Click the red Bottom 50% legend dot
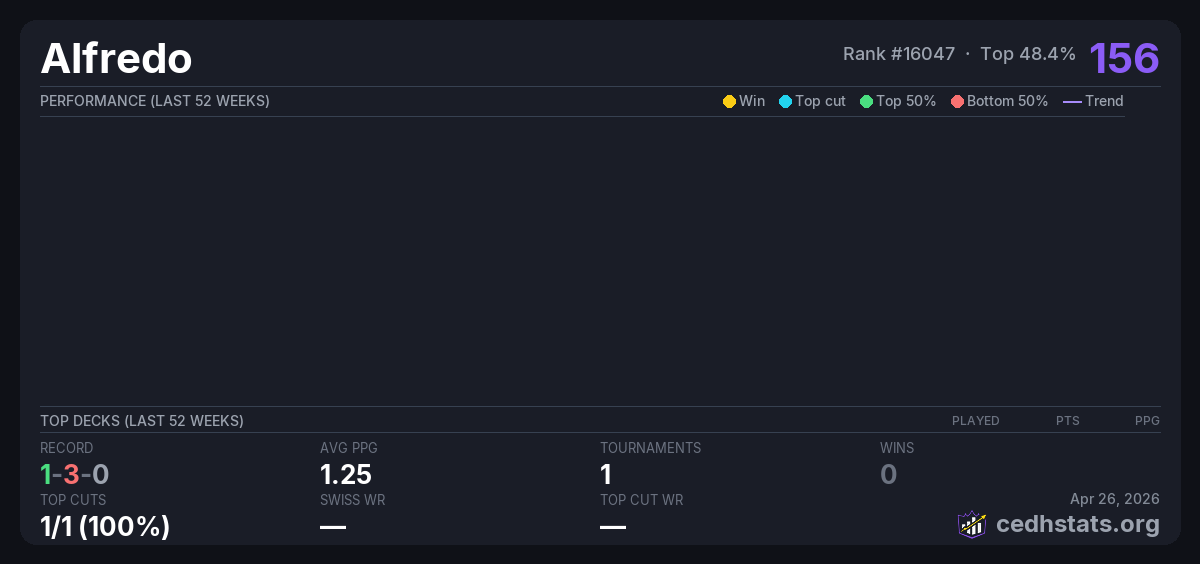The height and width of the screenshot is (564, 1200). [957, 101]
